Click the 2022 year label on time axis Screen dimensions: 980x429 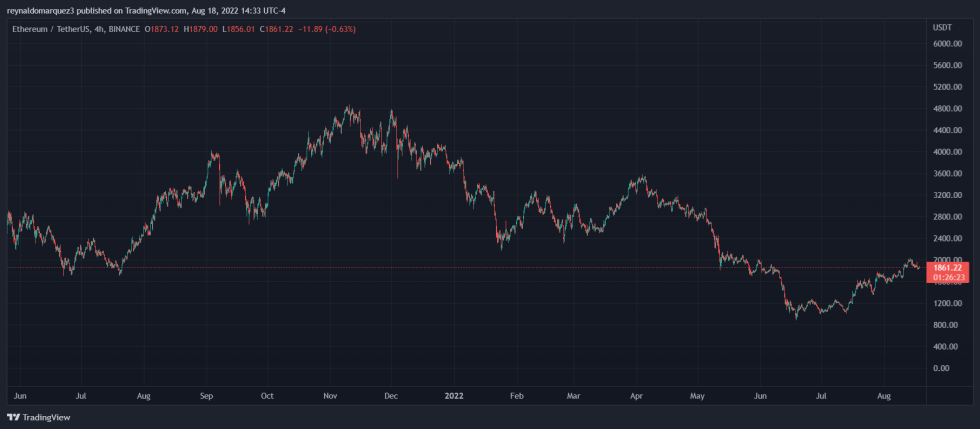pyautogui.click(x=453, y=396)
